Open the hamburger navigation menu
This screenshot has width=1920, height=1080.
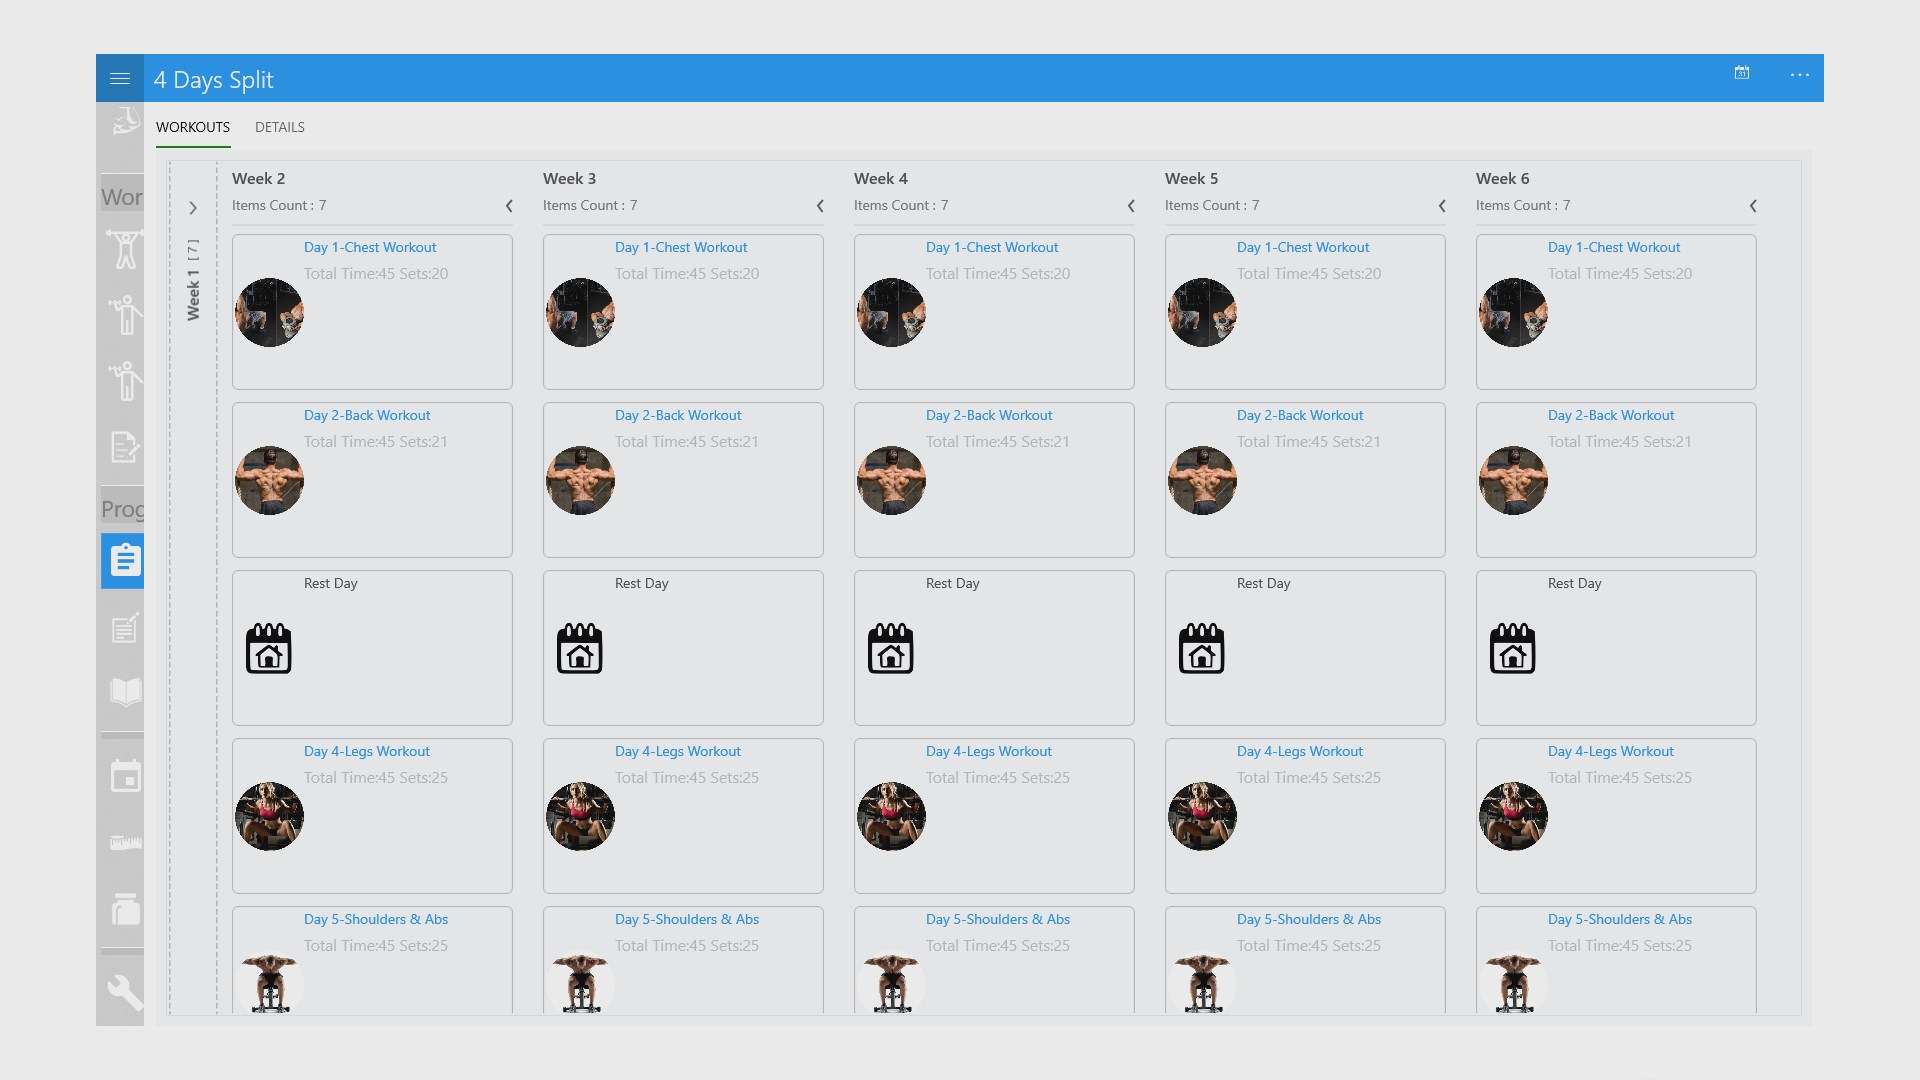pyautogui.click(x=120, y=78)
